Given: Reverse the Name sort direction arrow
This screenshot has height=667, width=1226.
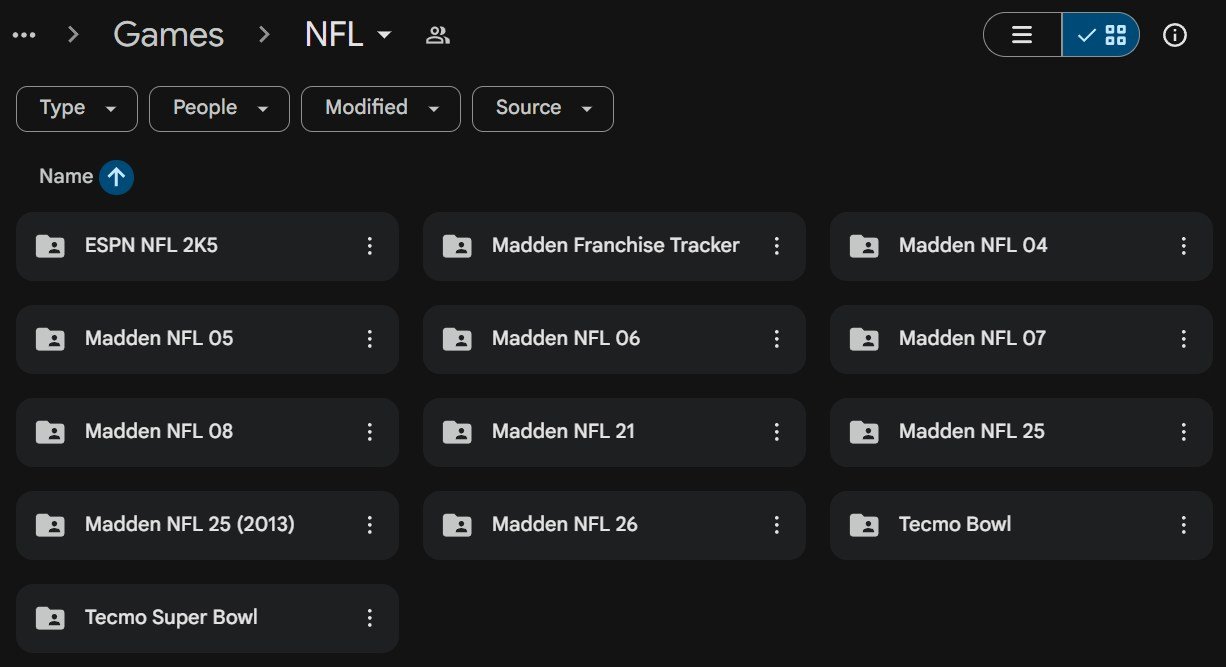Looking at the screenshot, I should [116, 177].
